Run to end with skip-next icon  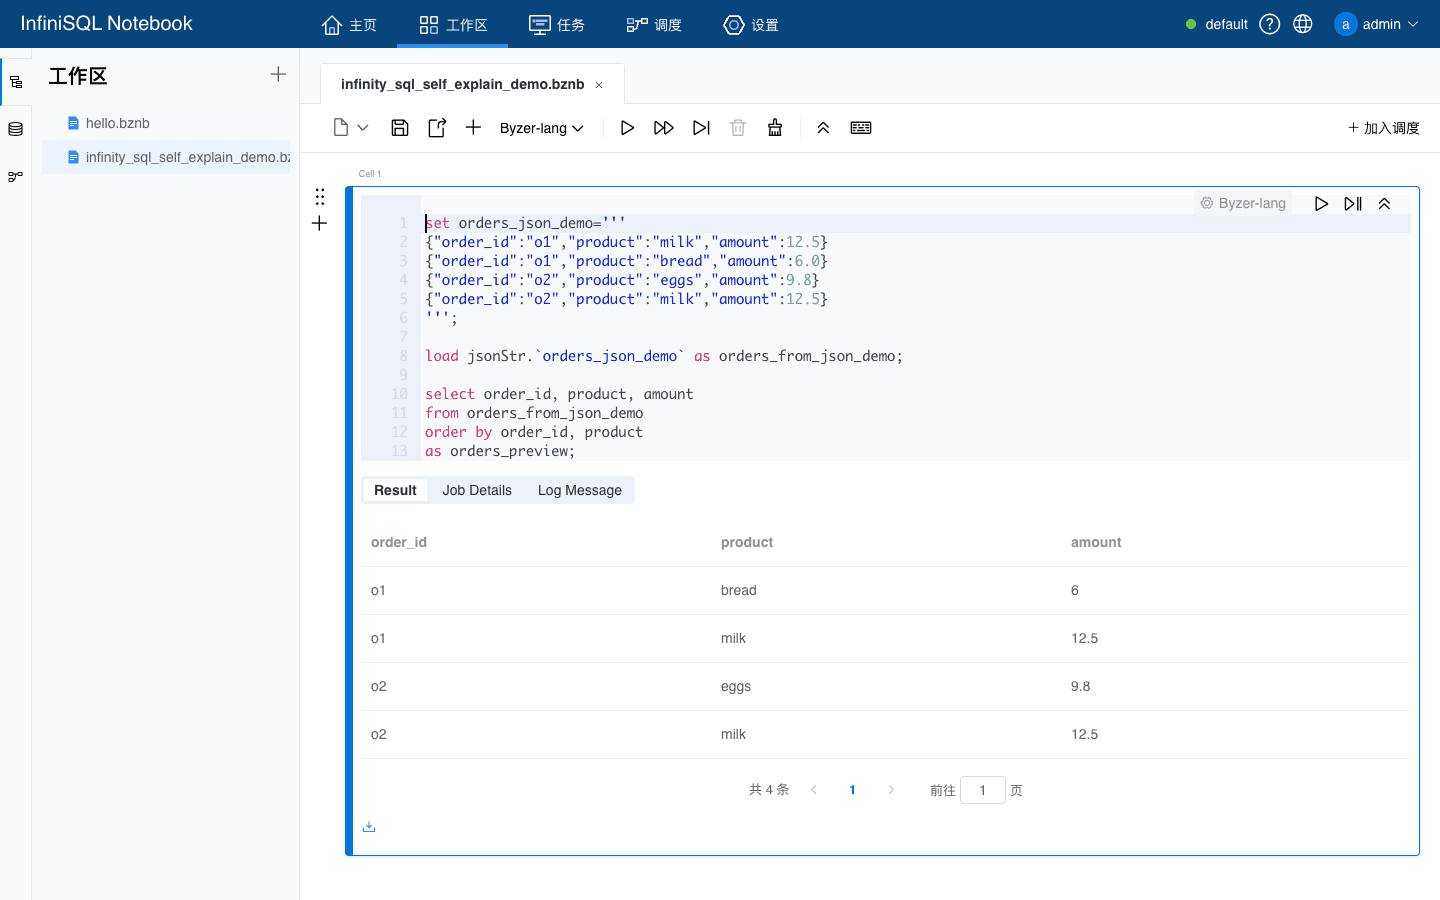click(x=701, y=127)
